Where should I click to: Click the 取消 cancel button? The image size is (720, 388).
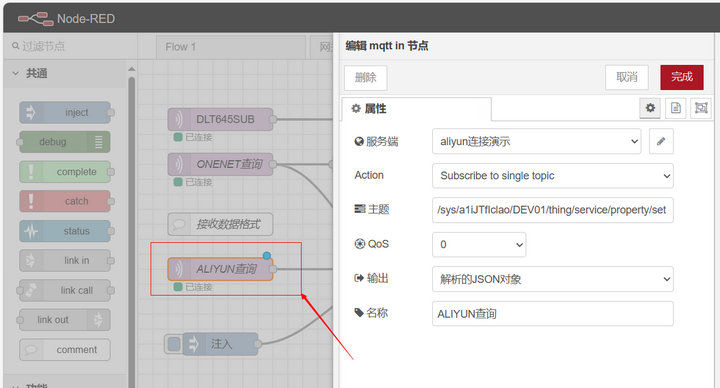pos(627,77)
